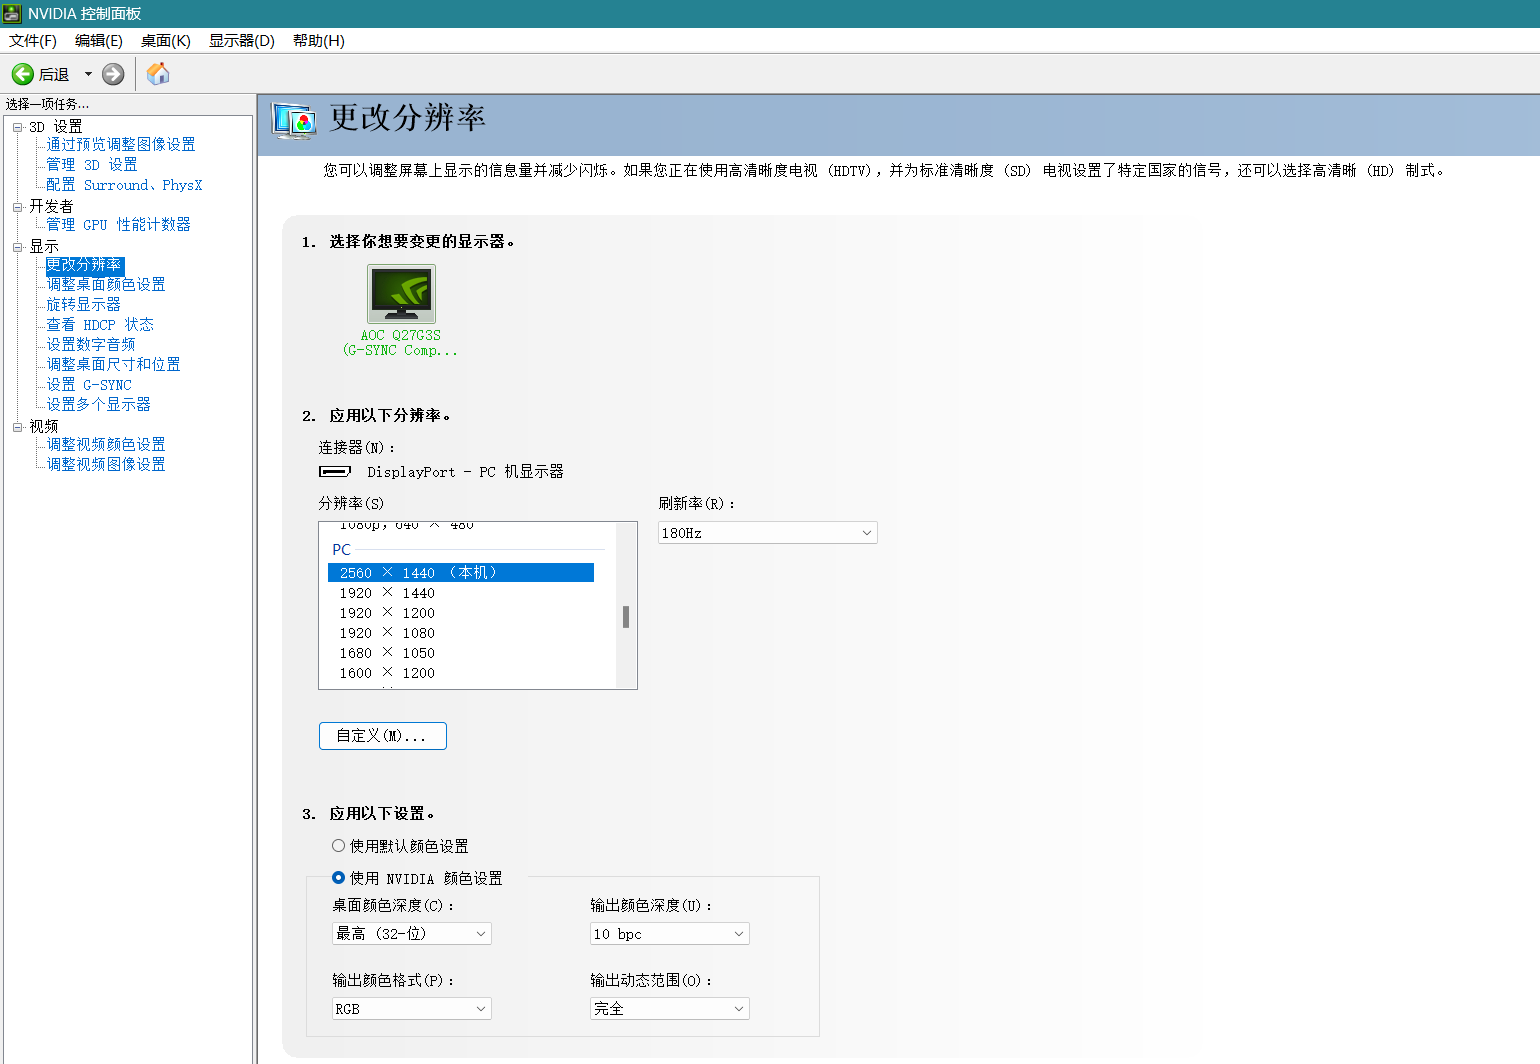Screen dimensions: 1540x1064
Task: Collapse the 视频 tree node
Action: pos(17,427)
